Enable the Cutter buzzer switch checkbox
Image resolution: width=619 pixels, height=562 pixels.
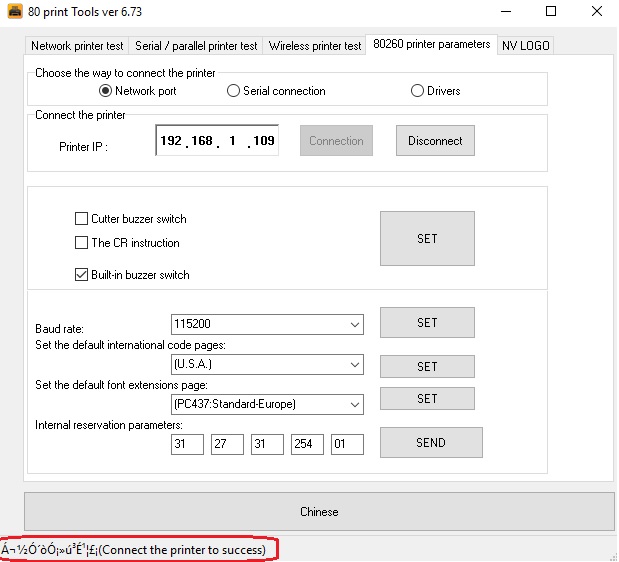pyautogui.click(x=82, y=219)
